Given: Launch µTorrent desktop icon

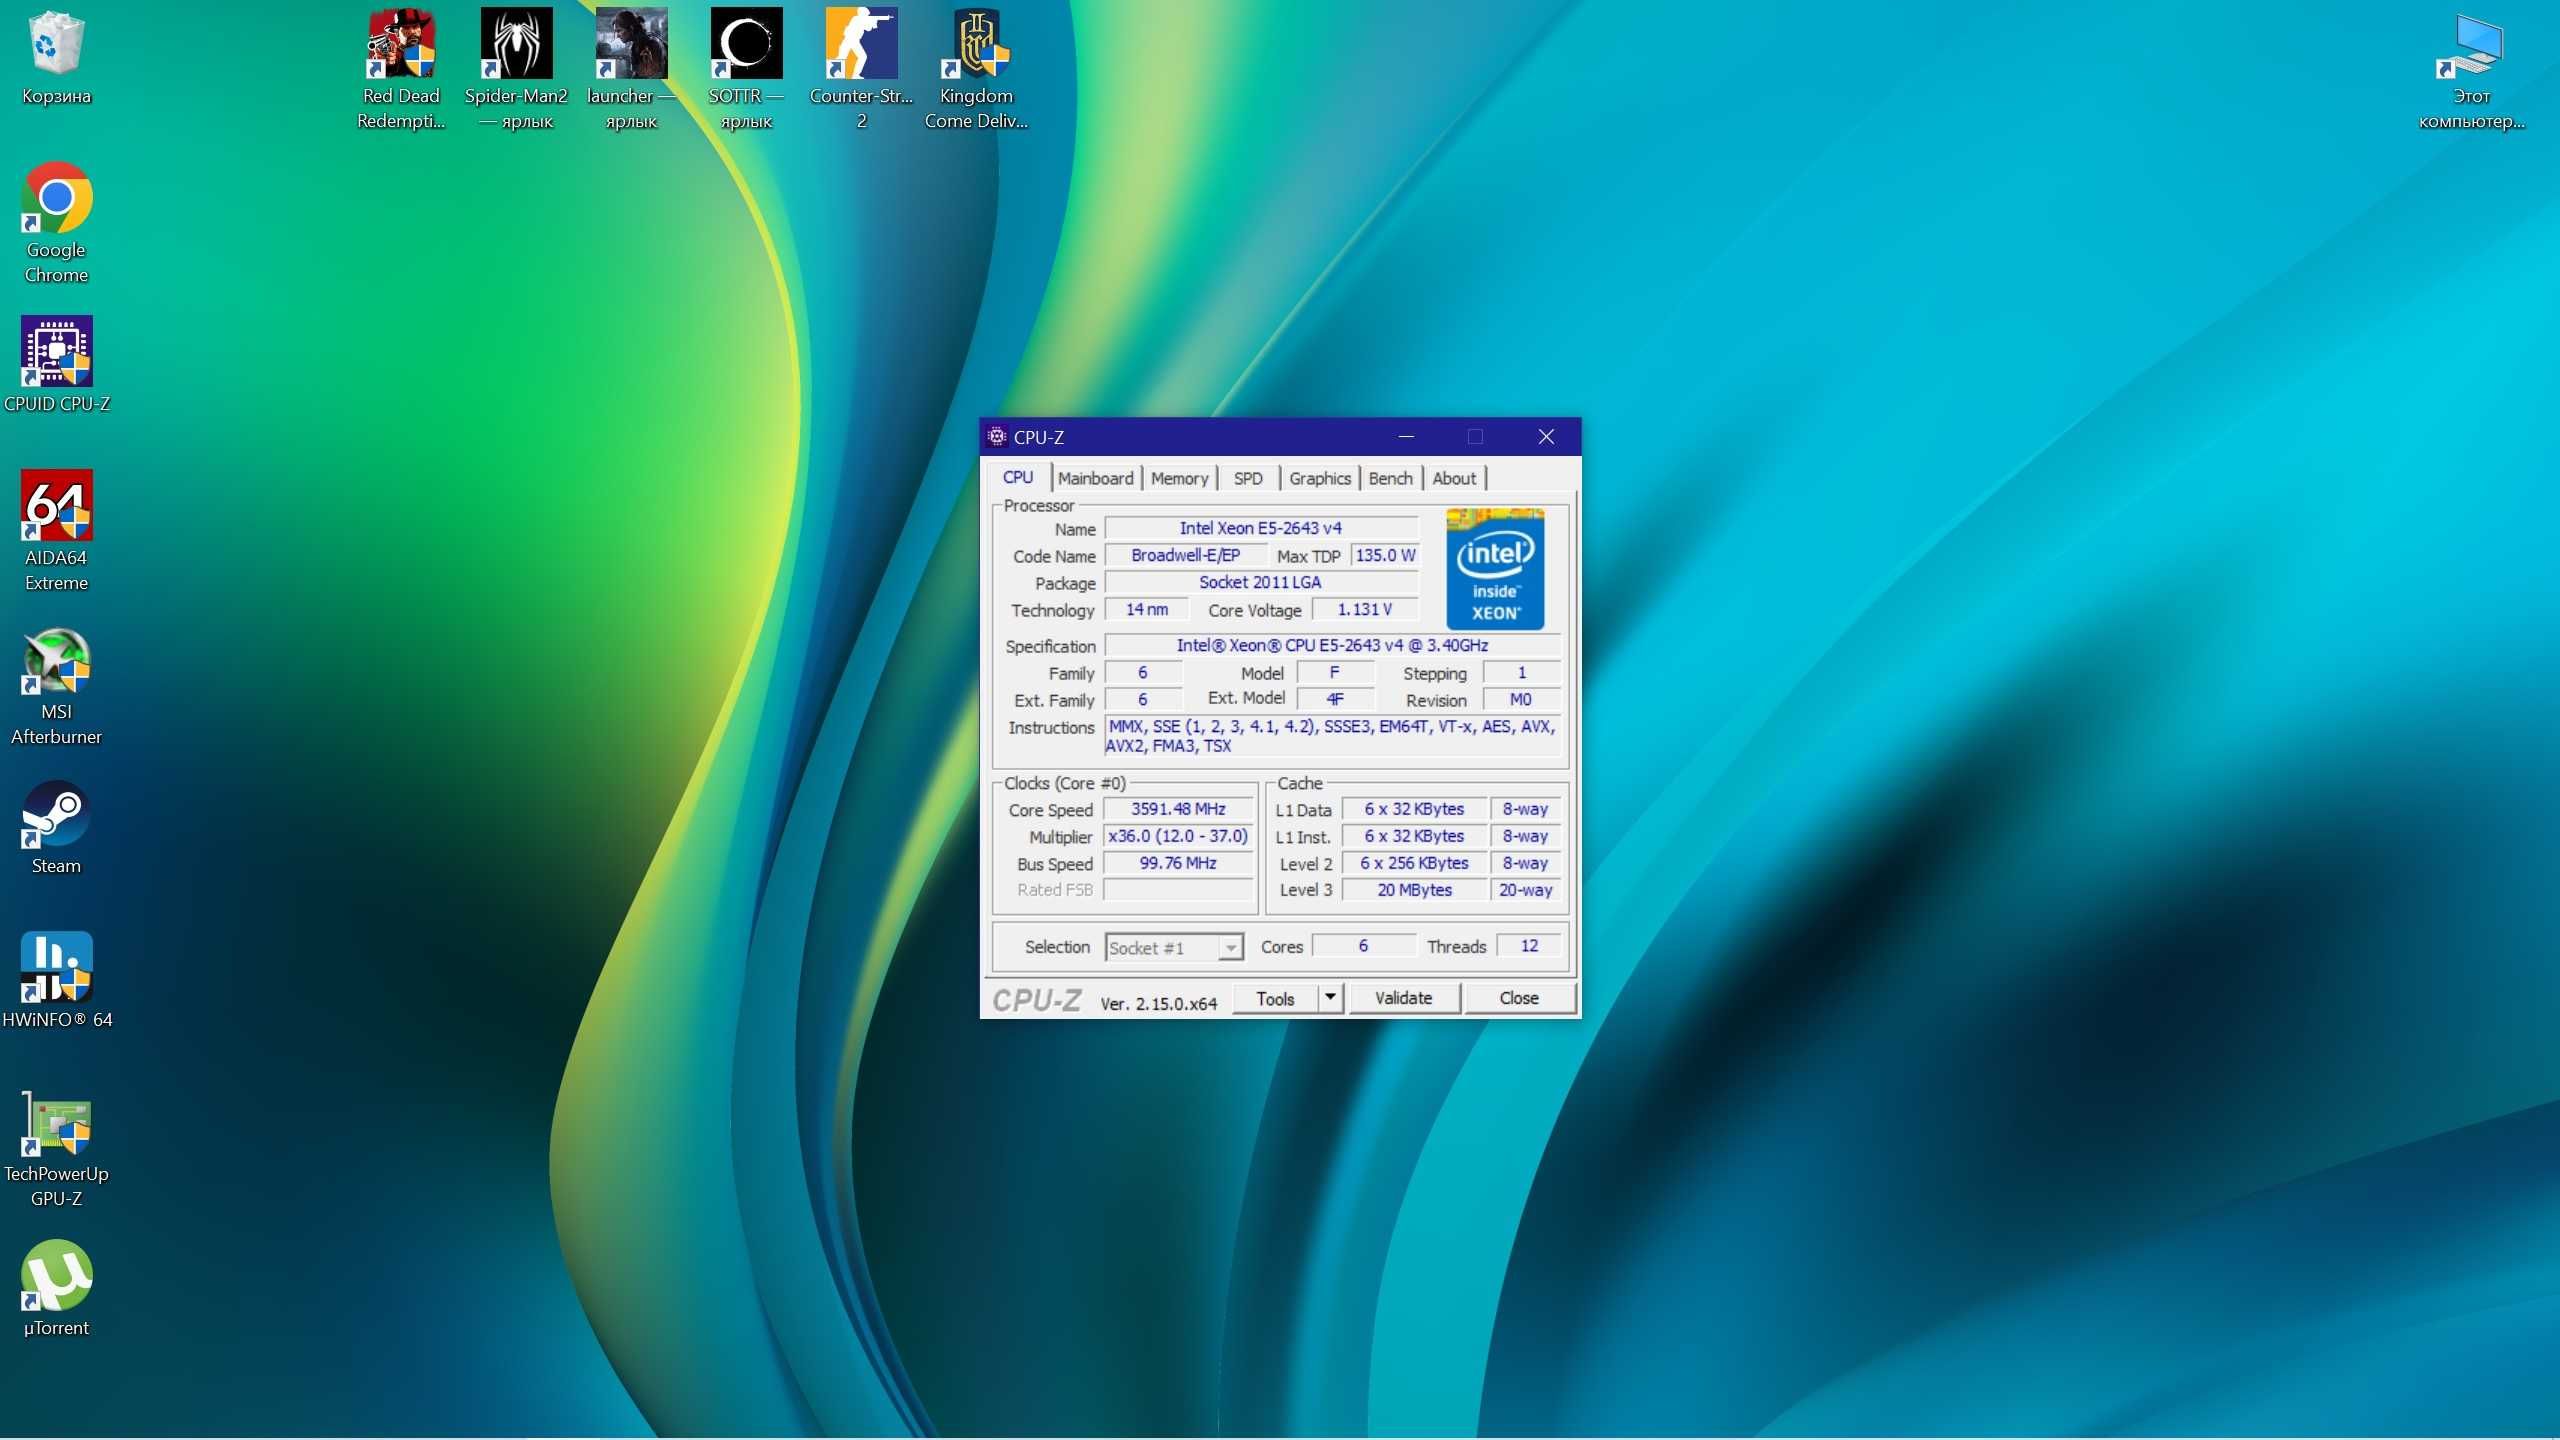Looking at the screenshot, I should [x=56, y=1288].
